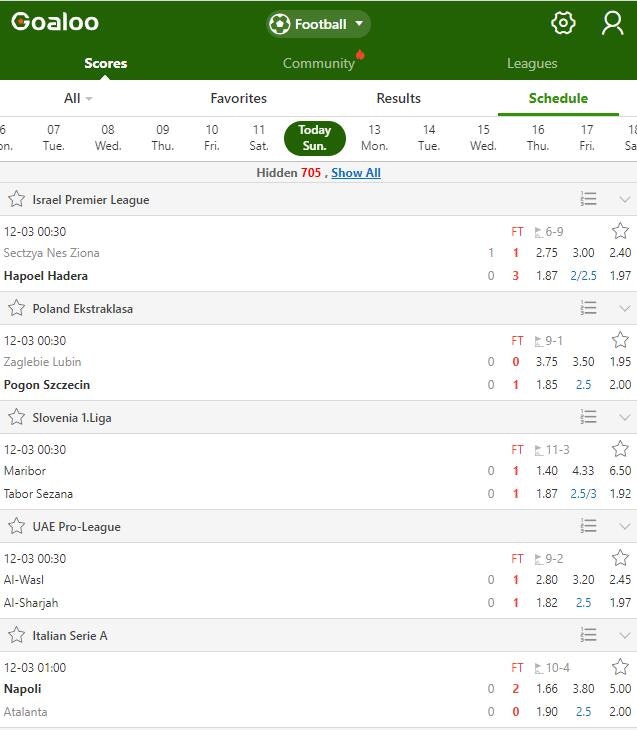Click the corner flag icon in Pogon Szczecin match
637x730 pixels.
(539, 341)
